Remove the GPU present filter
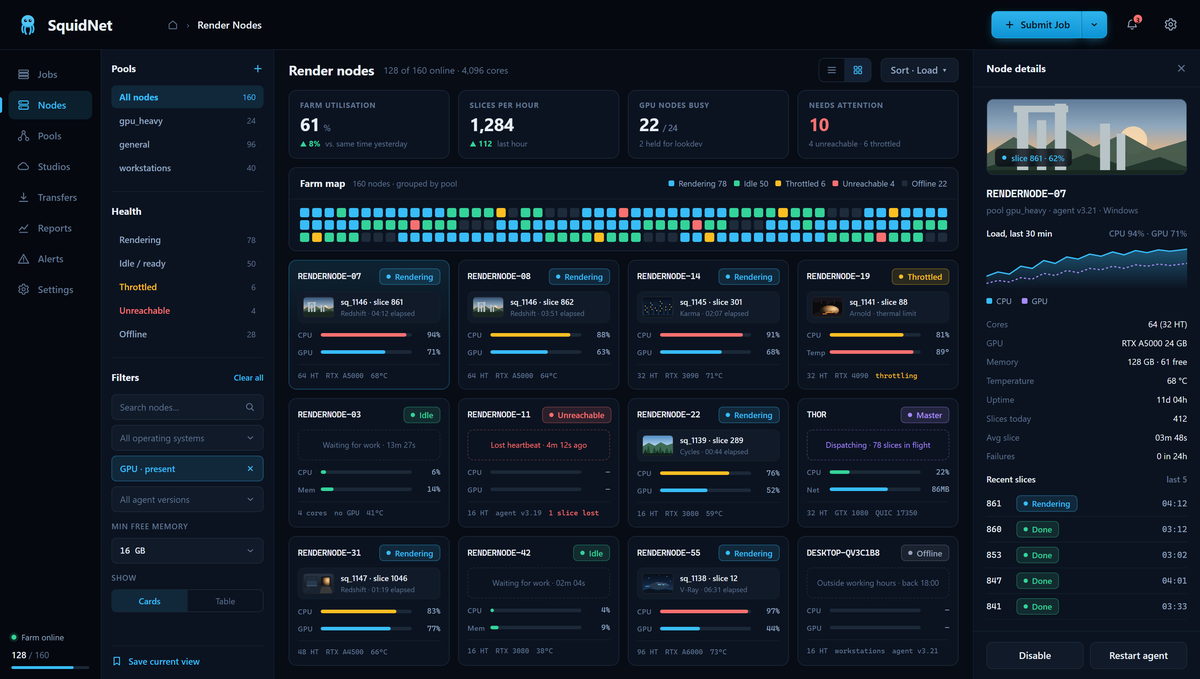Screen dimensions: 1200x679 tap(250, 469)
